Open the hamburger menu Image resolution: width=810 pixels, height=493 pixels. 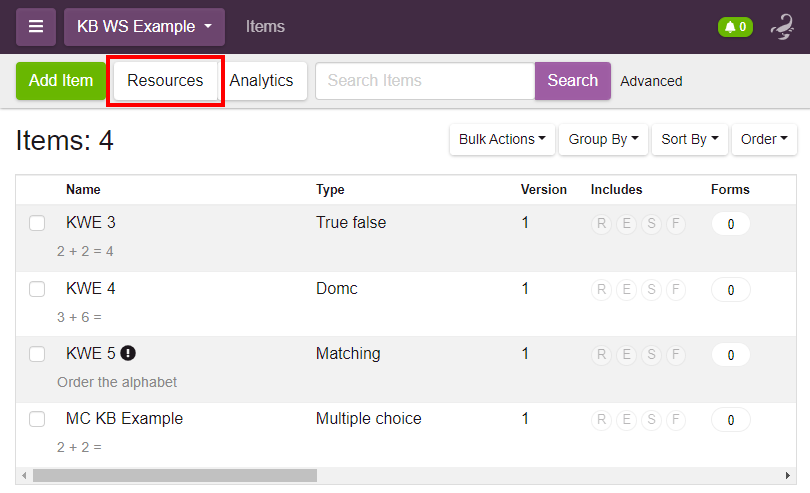click(x=36, y=26)
